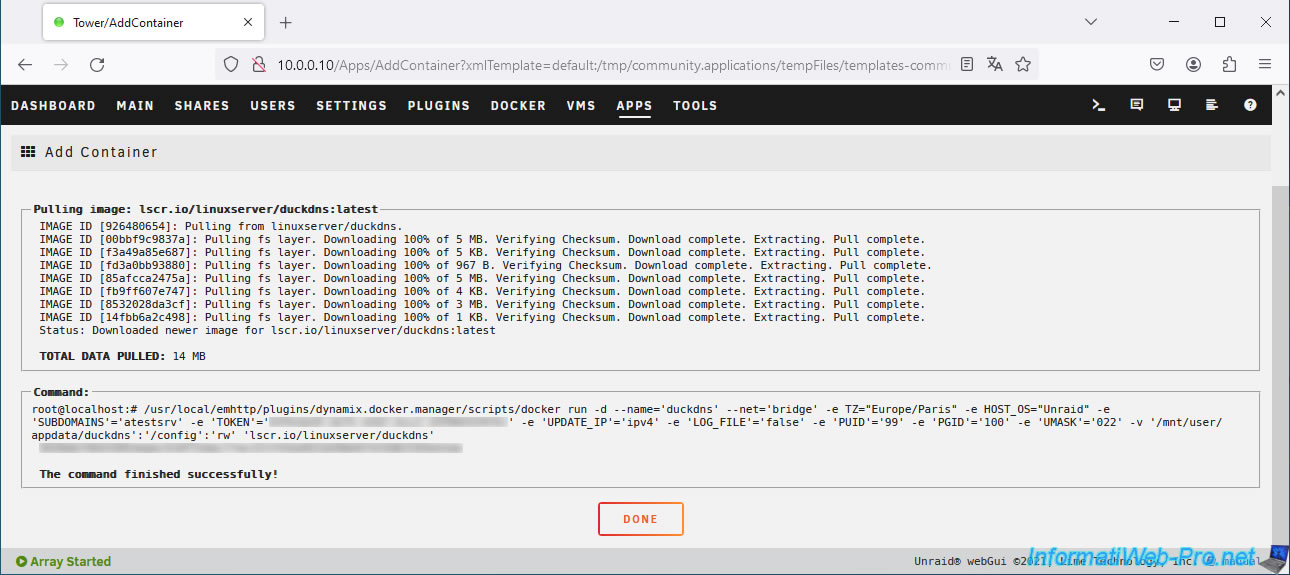This screenshot has width=1290, height=575.
Task: Open the Docker menu item
Action: point(518,105)
